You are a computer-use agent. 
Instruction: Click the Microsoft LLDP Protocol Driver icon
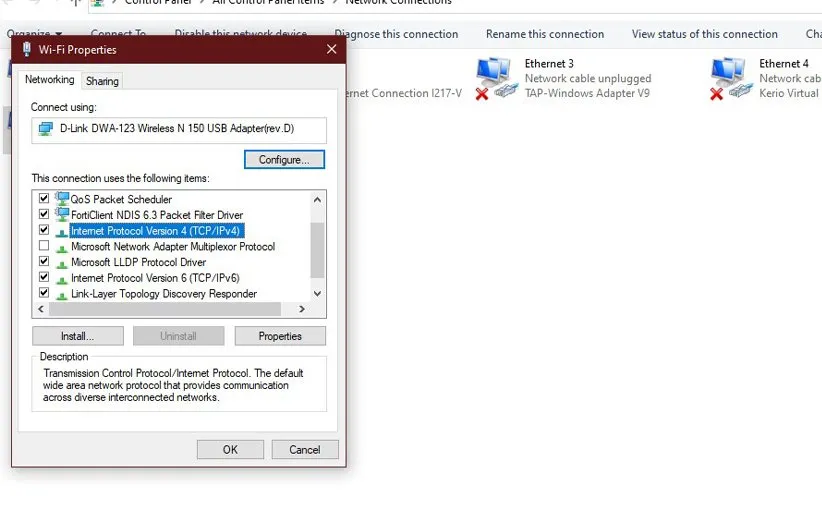[x=61, y=263]
